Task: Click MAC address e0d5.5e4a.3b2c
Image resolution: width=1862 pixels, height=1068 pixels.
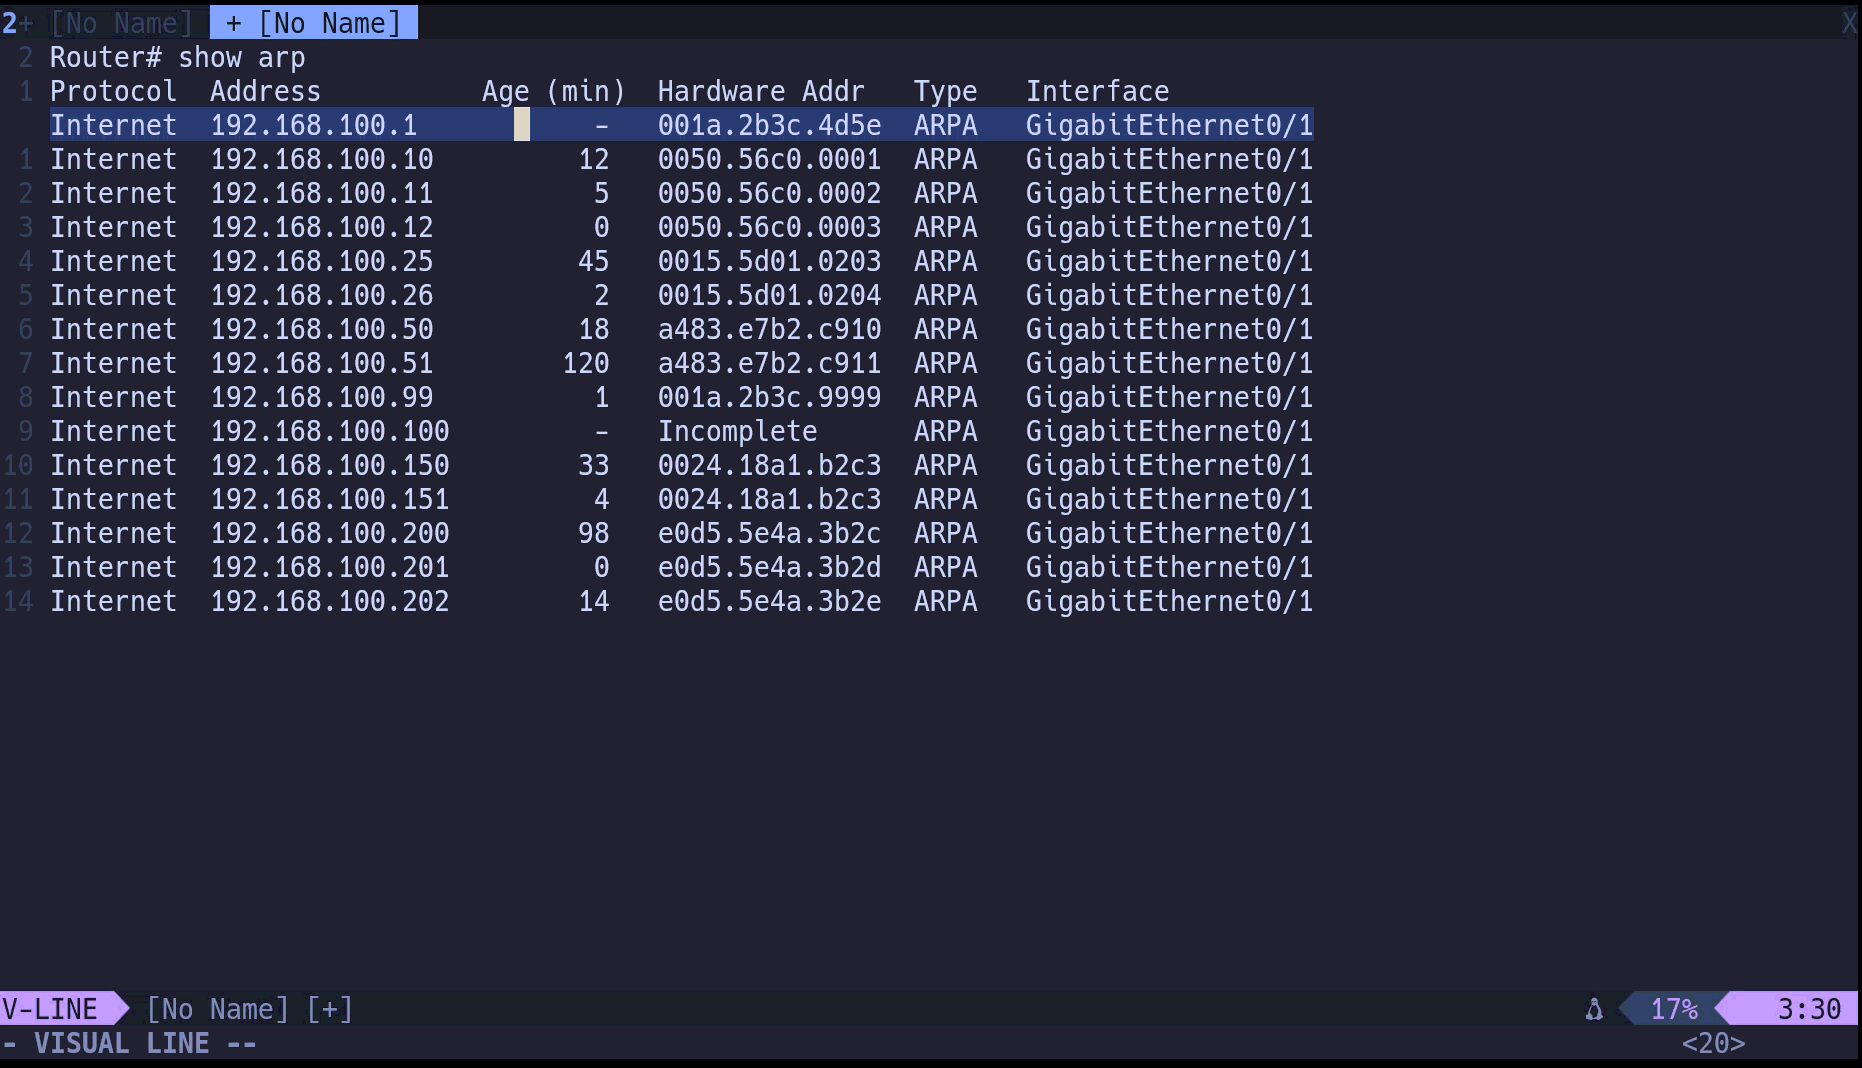Action: (769, 533)
